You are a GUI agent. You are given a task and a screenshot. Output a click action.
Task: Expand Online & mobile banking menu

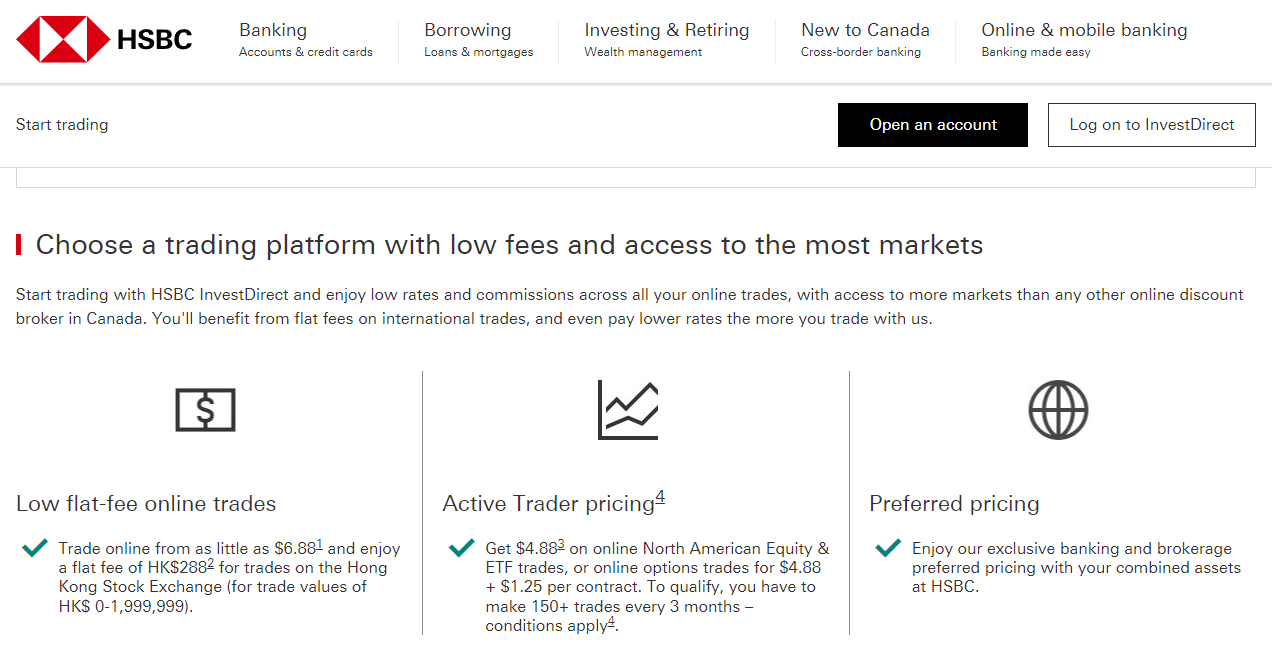1084,40
